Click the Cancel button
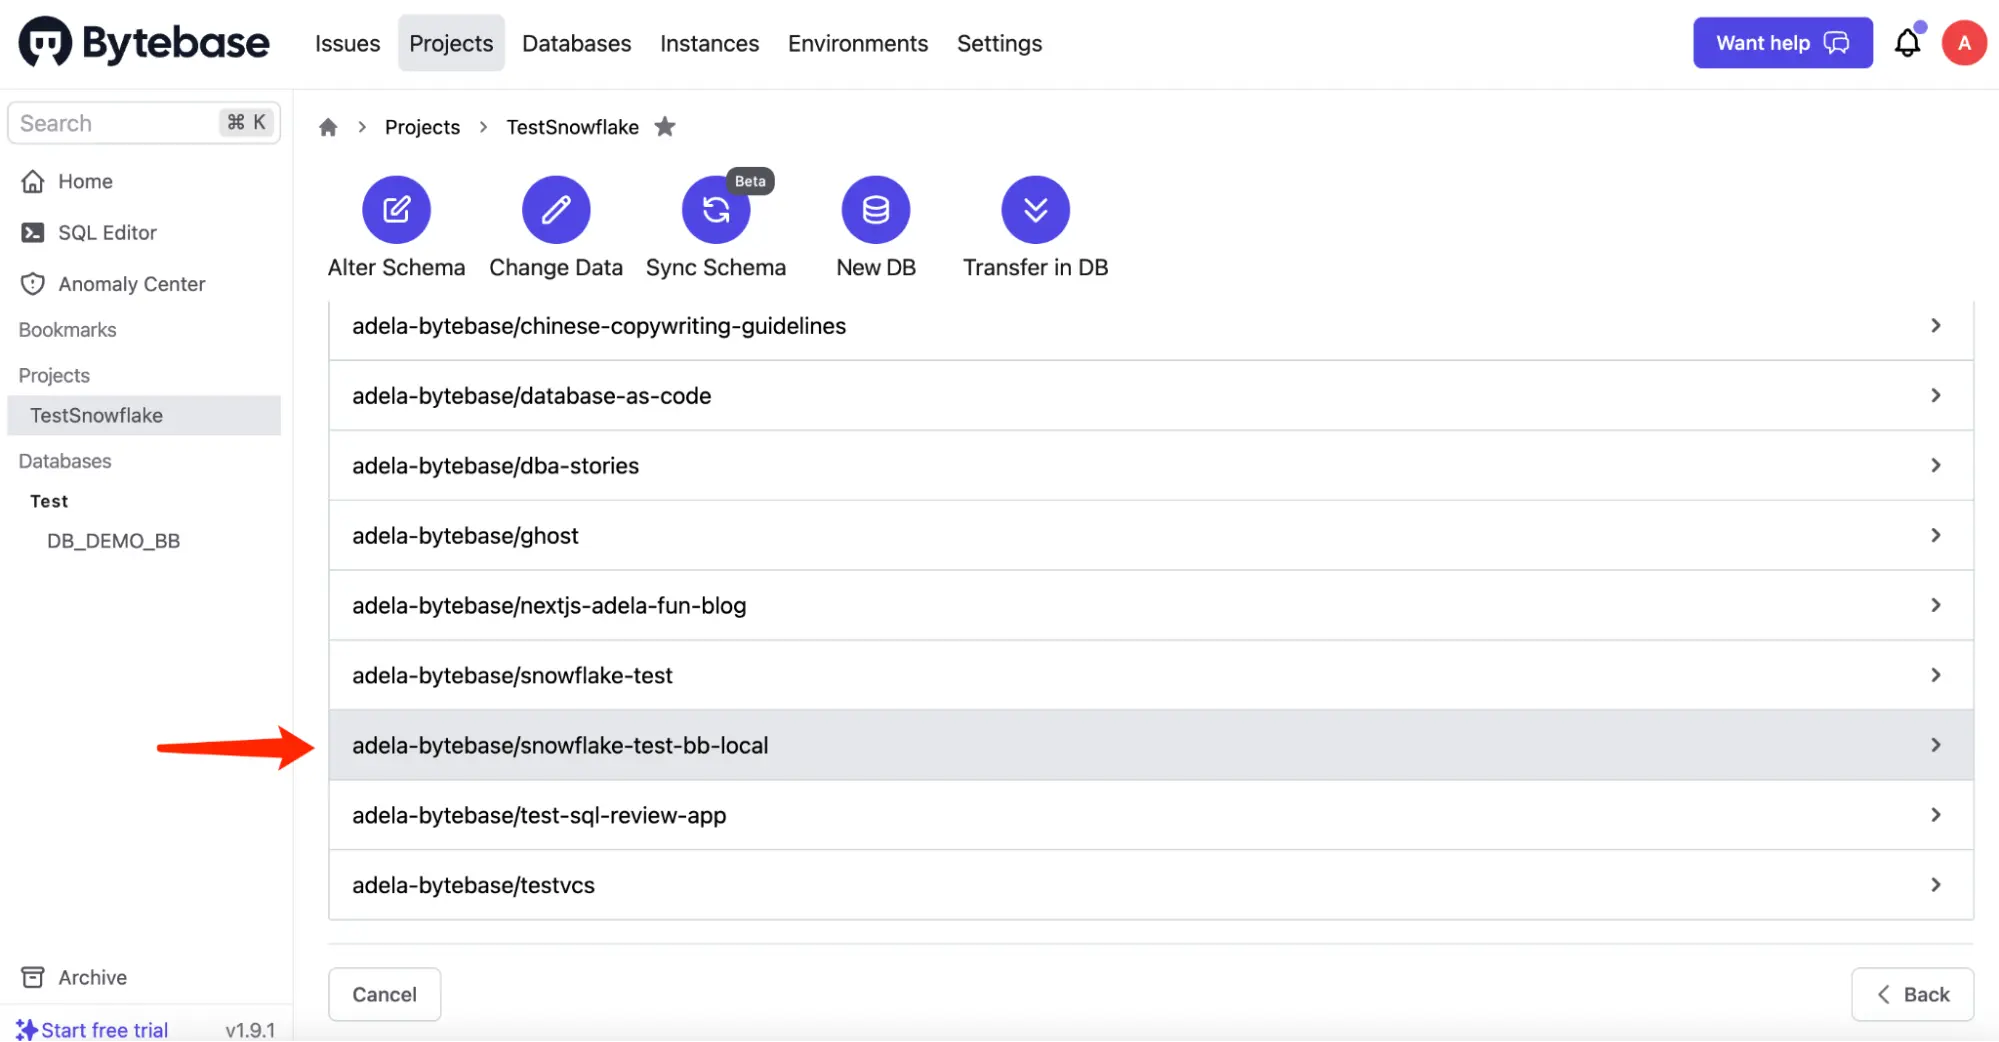 (x=384, y=994)
